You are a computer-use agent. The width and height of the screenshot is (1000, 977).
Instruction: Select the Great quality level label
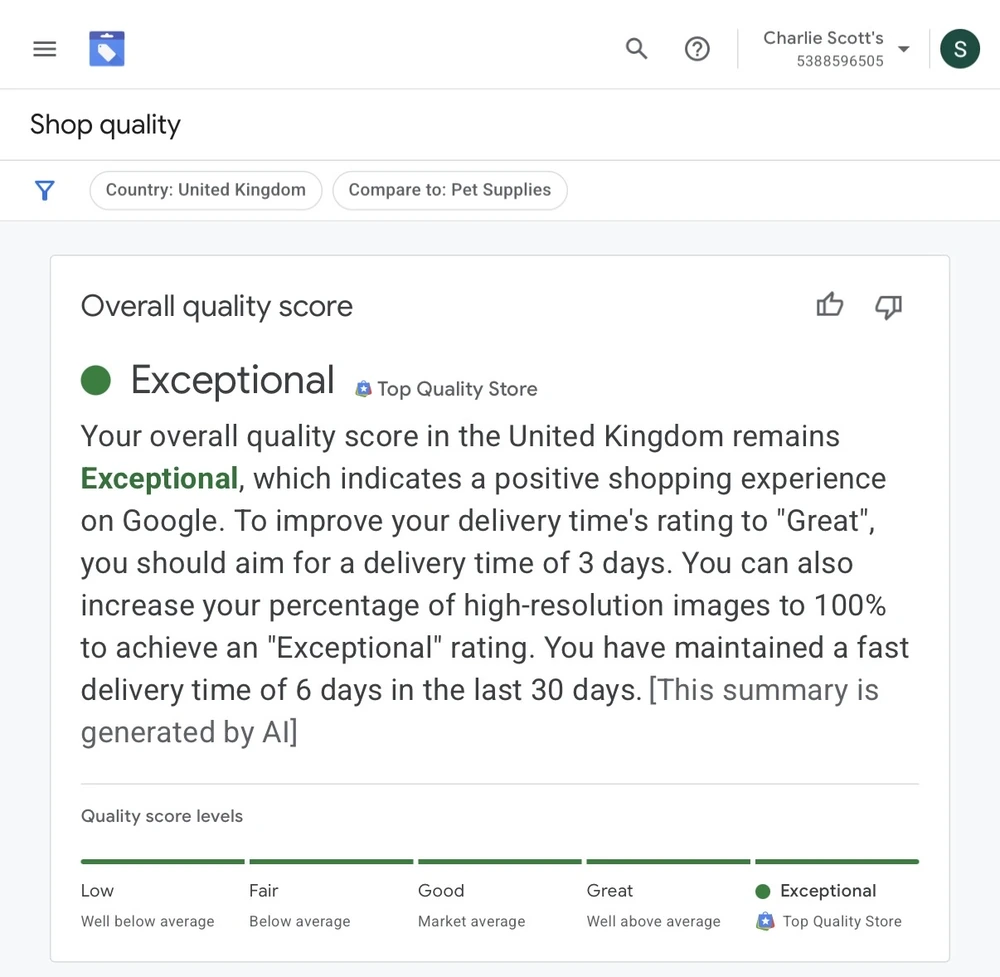pyautogui.click(x=610, y=890)
